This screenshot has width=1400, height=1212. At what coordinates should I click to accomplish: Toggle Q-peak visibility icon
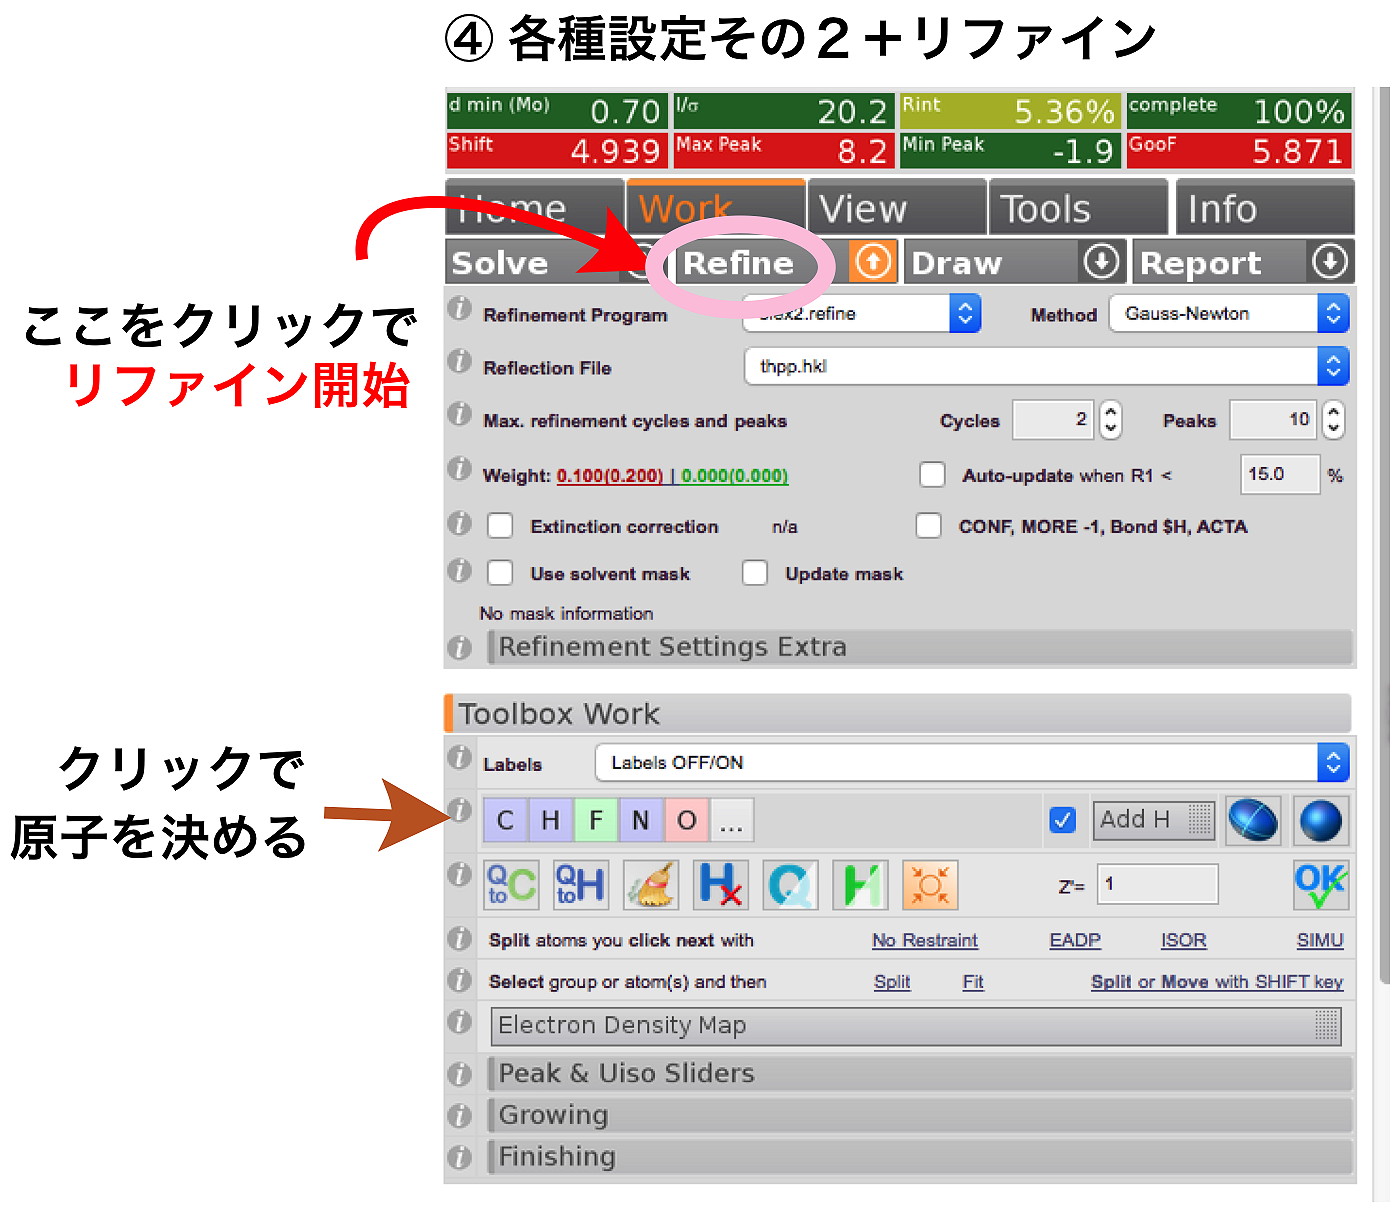point(790,884)
